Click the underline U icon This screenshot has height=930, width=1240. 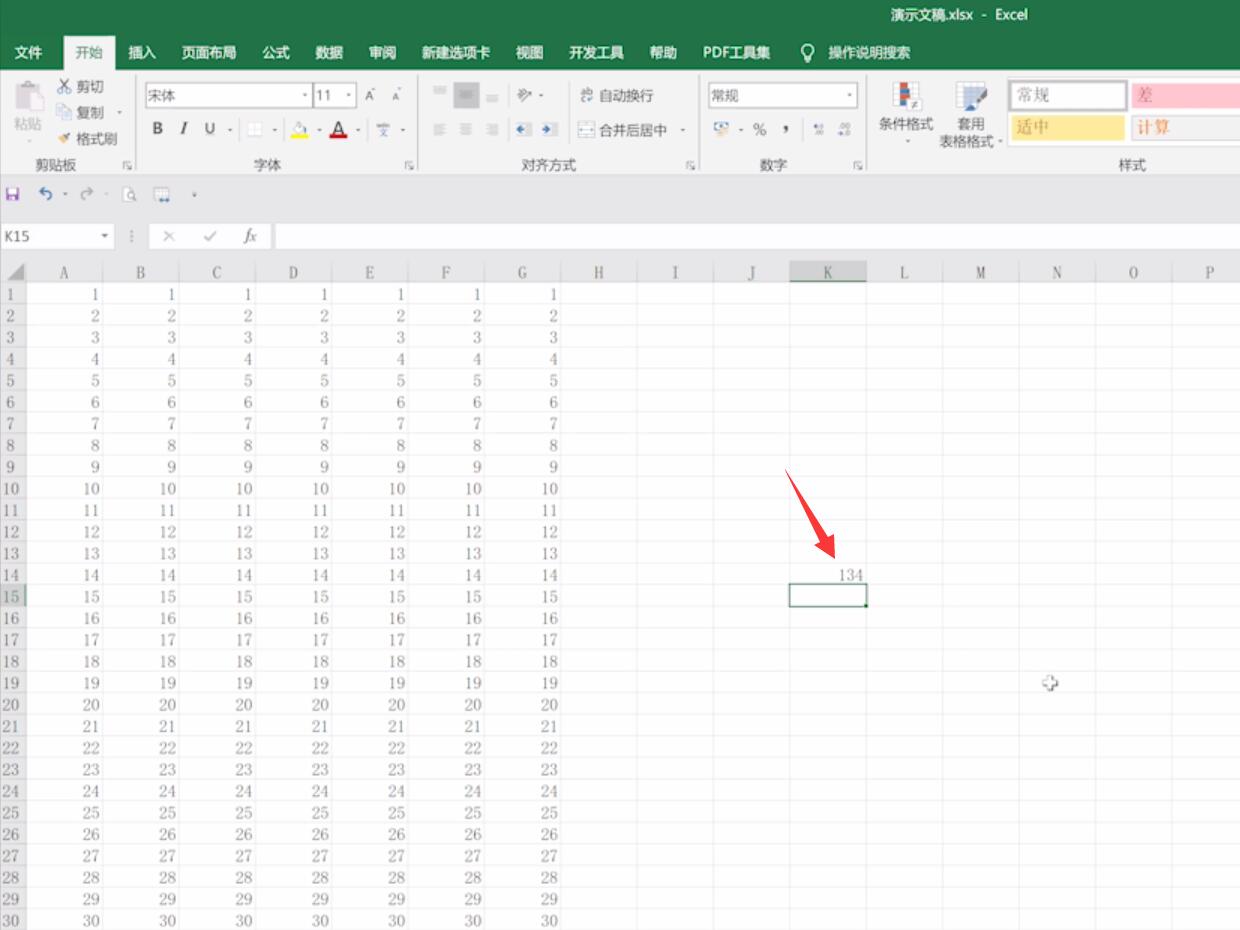point(209,129)
